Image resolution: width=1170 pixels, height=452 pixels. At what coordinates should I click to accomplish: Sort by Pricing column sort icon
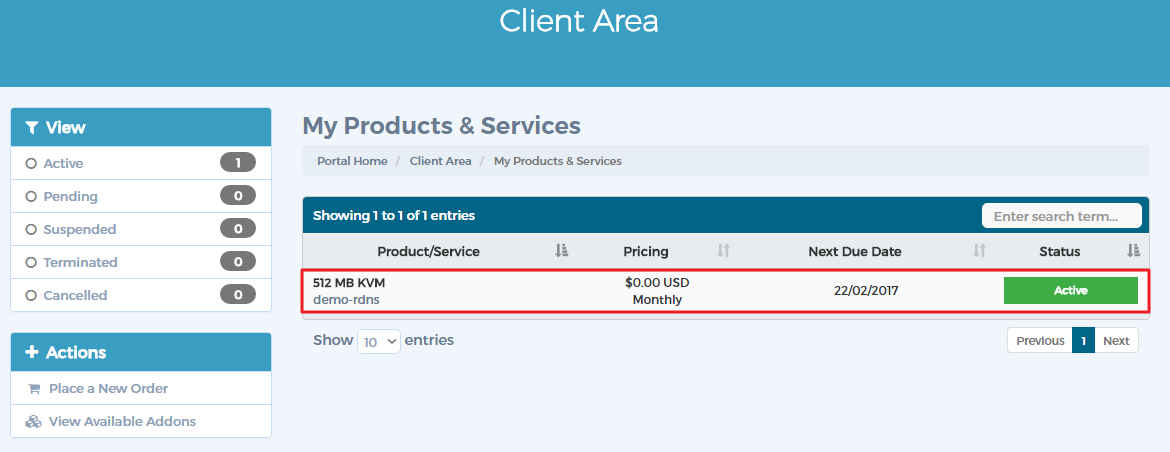tap(723, 251)
